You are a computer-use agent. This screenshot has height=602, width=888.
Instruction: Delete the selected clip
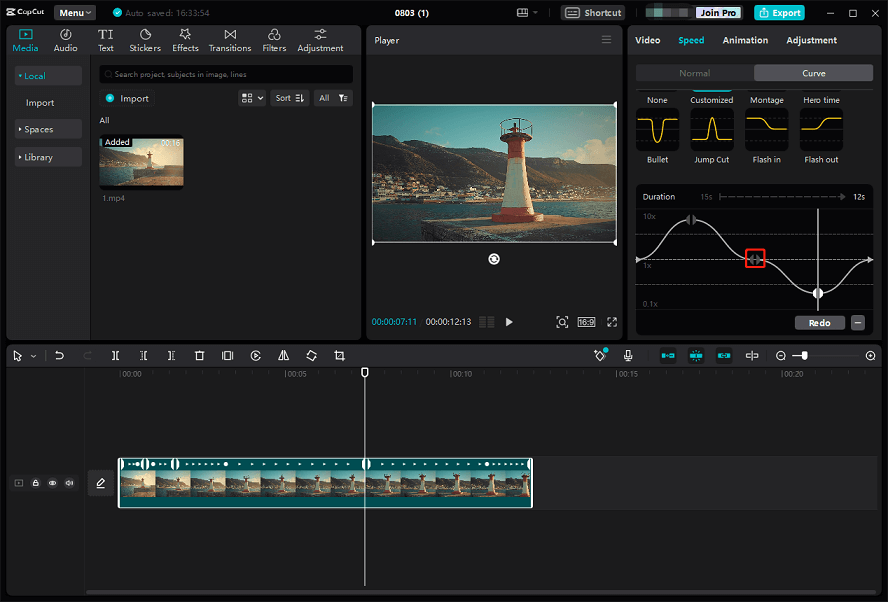(x=199, y=355)
